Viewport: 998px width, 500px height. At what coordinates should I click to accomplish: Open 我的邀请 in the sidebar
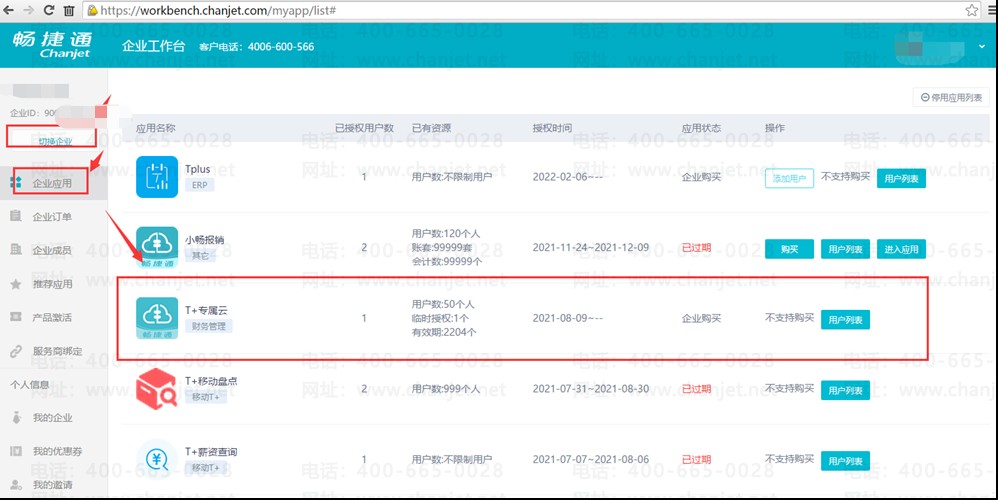click(x=52, y=485)
